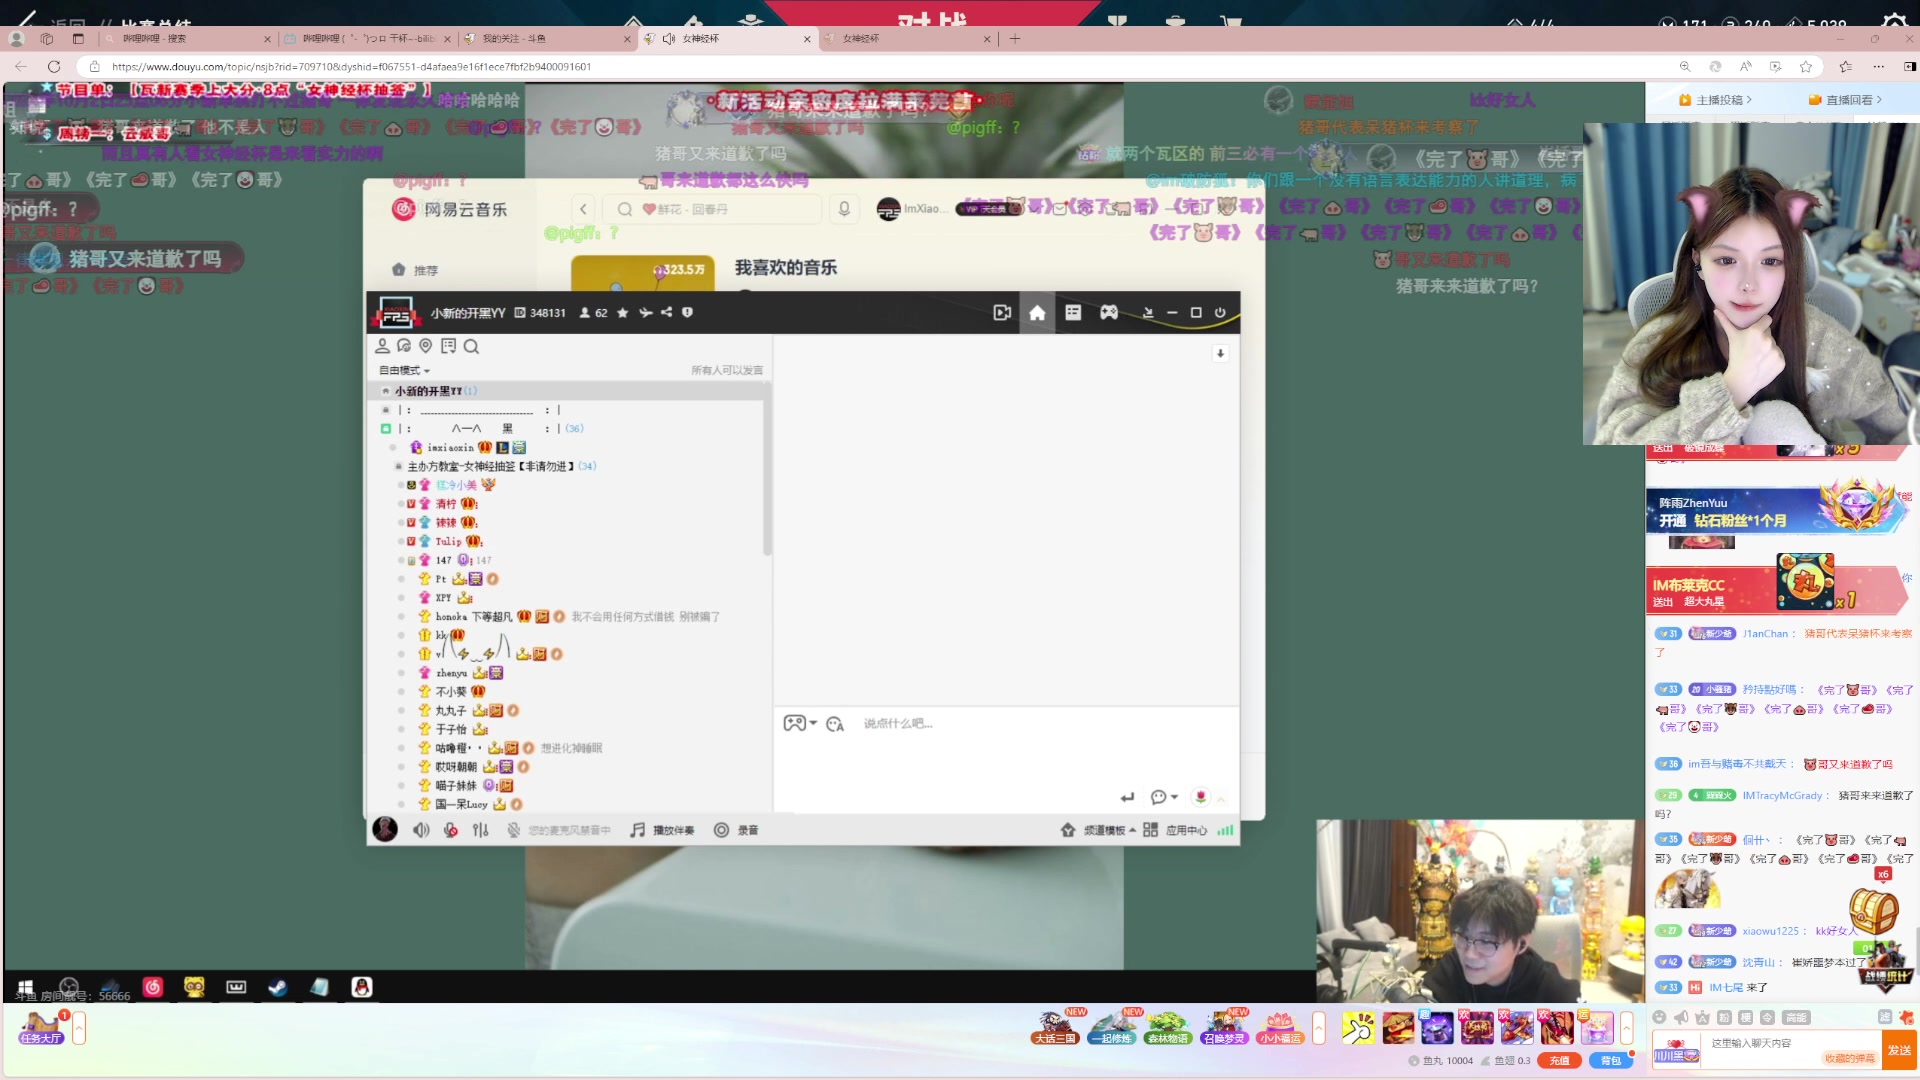Click Douyu chat text input 这里输入聊天内容
Image resolution: width=1920 pixels, height=1080 pixels.
[x=1751, y=1043]
